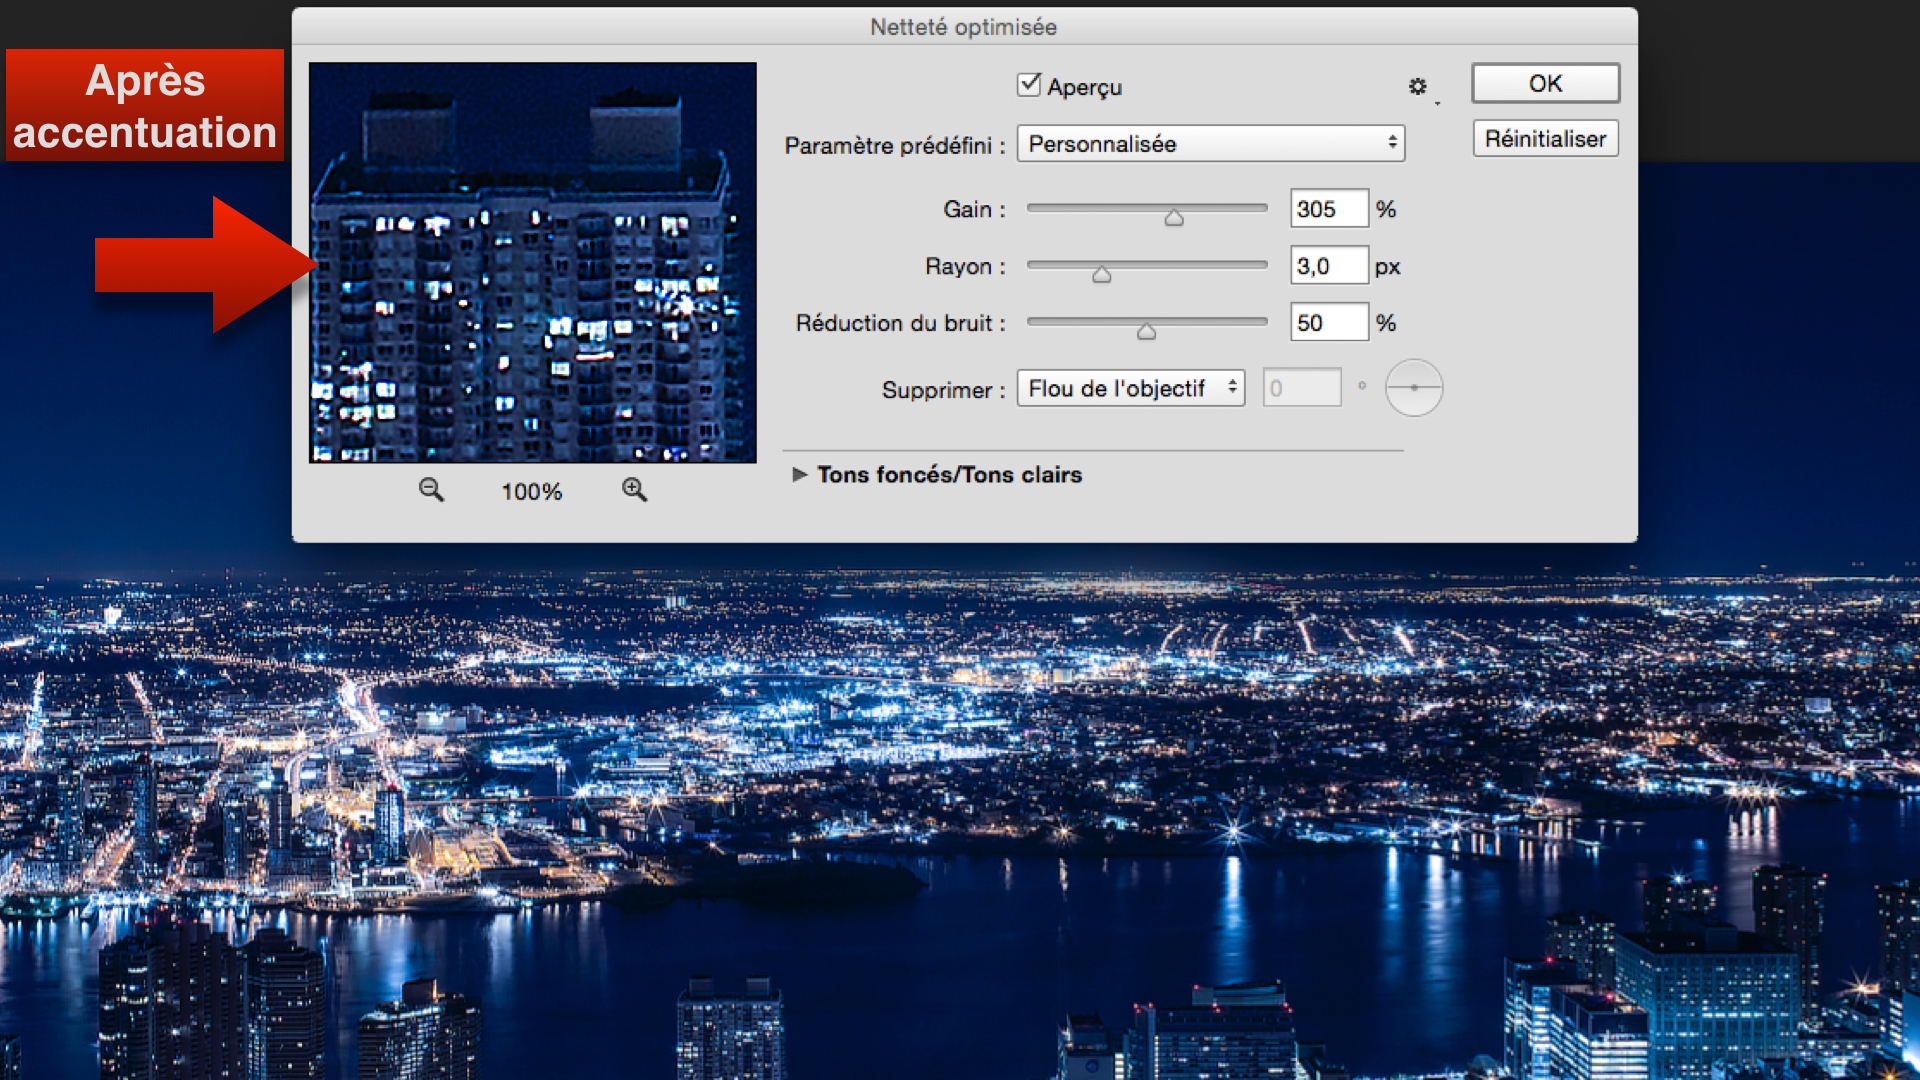1920x1080 pixels.
Task: Toggle the Aperçu preview checkbox
Action: point(1029,85)
